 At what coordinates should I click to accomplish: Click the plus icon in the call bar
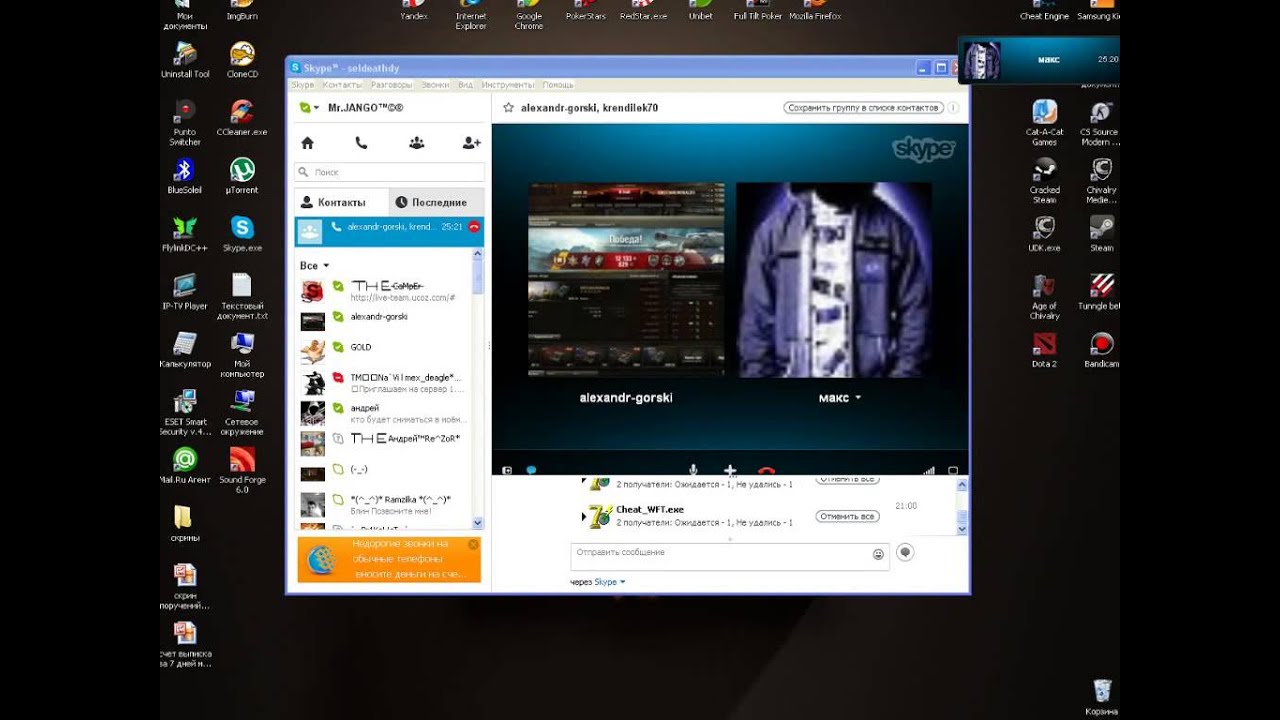pyautogui.click(x=730, y=470)
